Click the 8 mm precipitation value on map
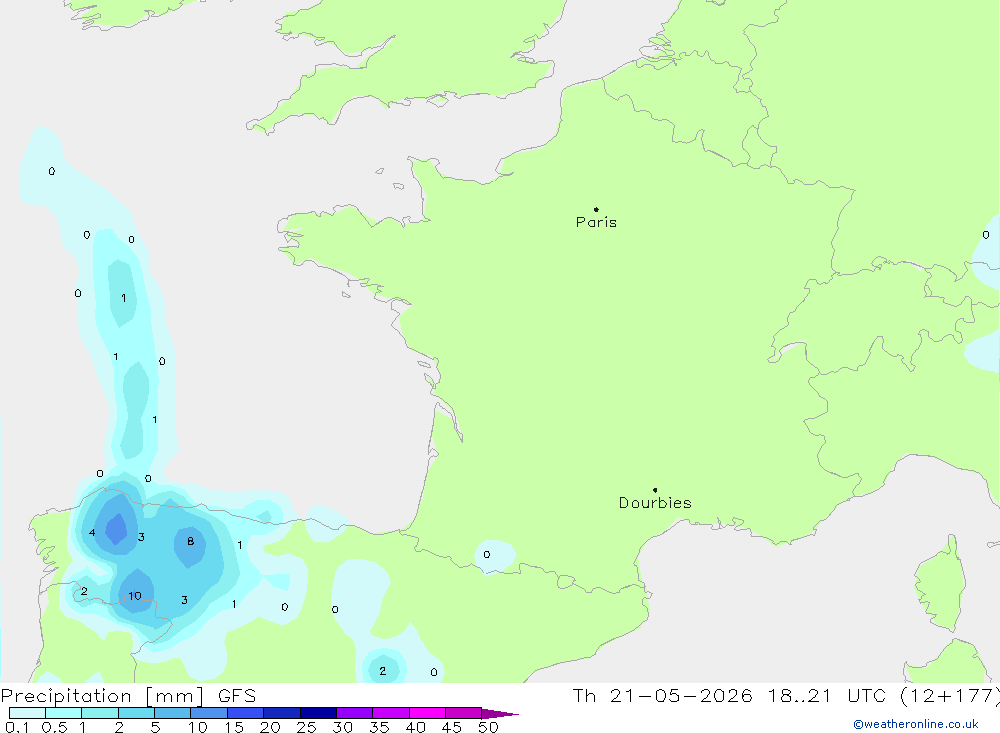This screenshot has width=1000, height=733. tap(190, 541)
